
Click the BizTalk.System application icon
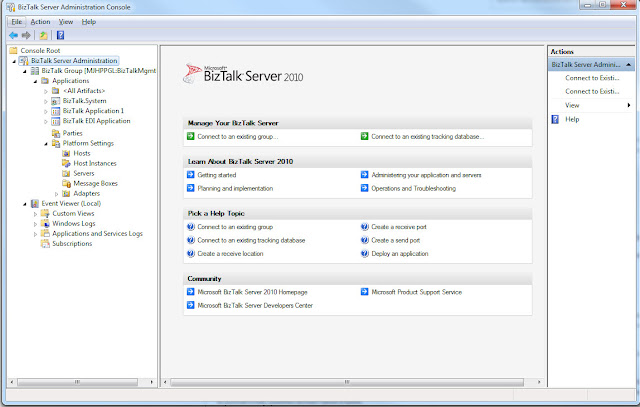click(x=56, y=101)
